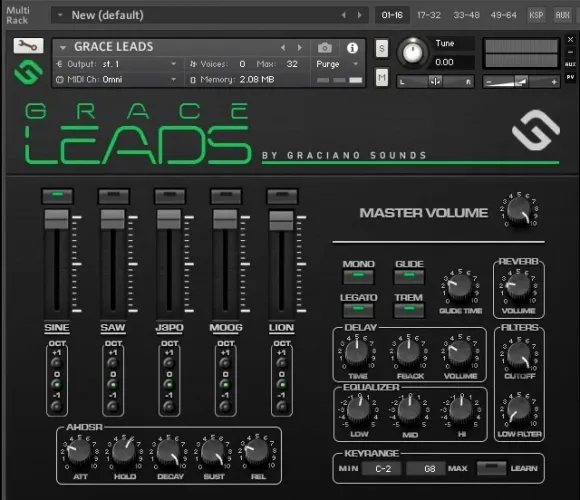Toggle the MONO button
This screenshot has width=580, height=500.
click(358, 277)
